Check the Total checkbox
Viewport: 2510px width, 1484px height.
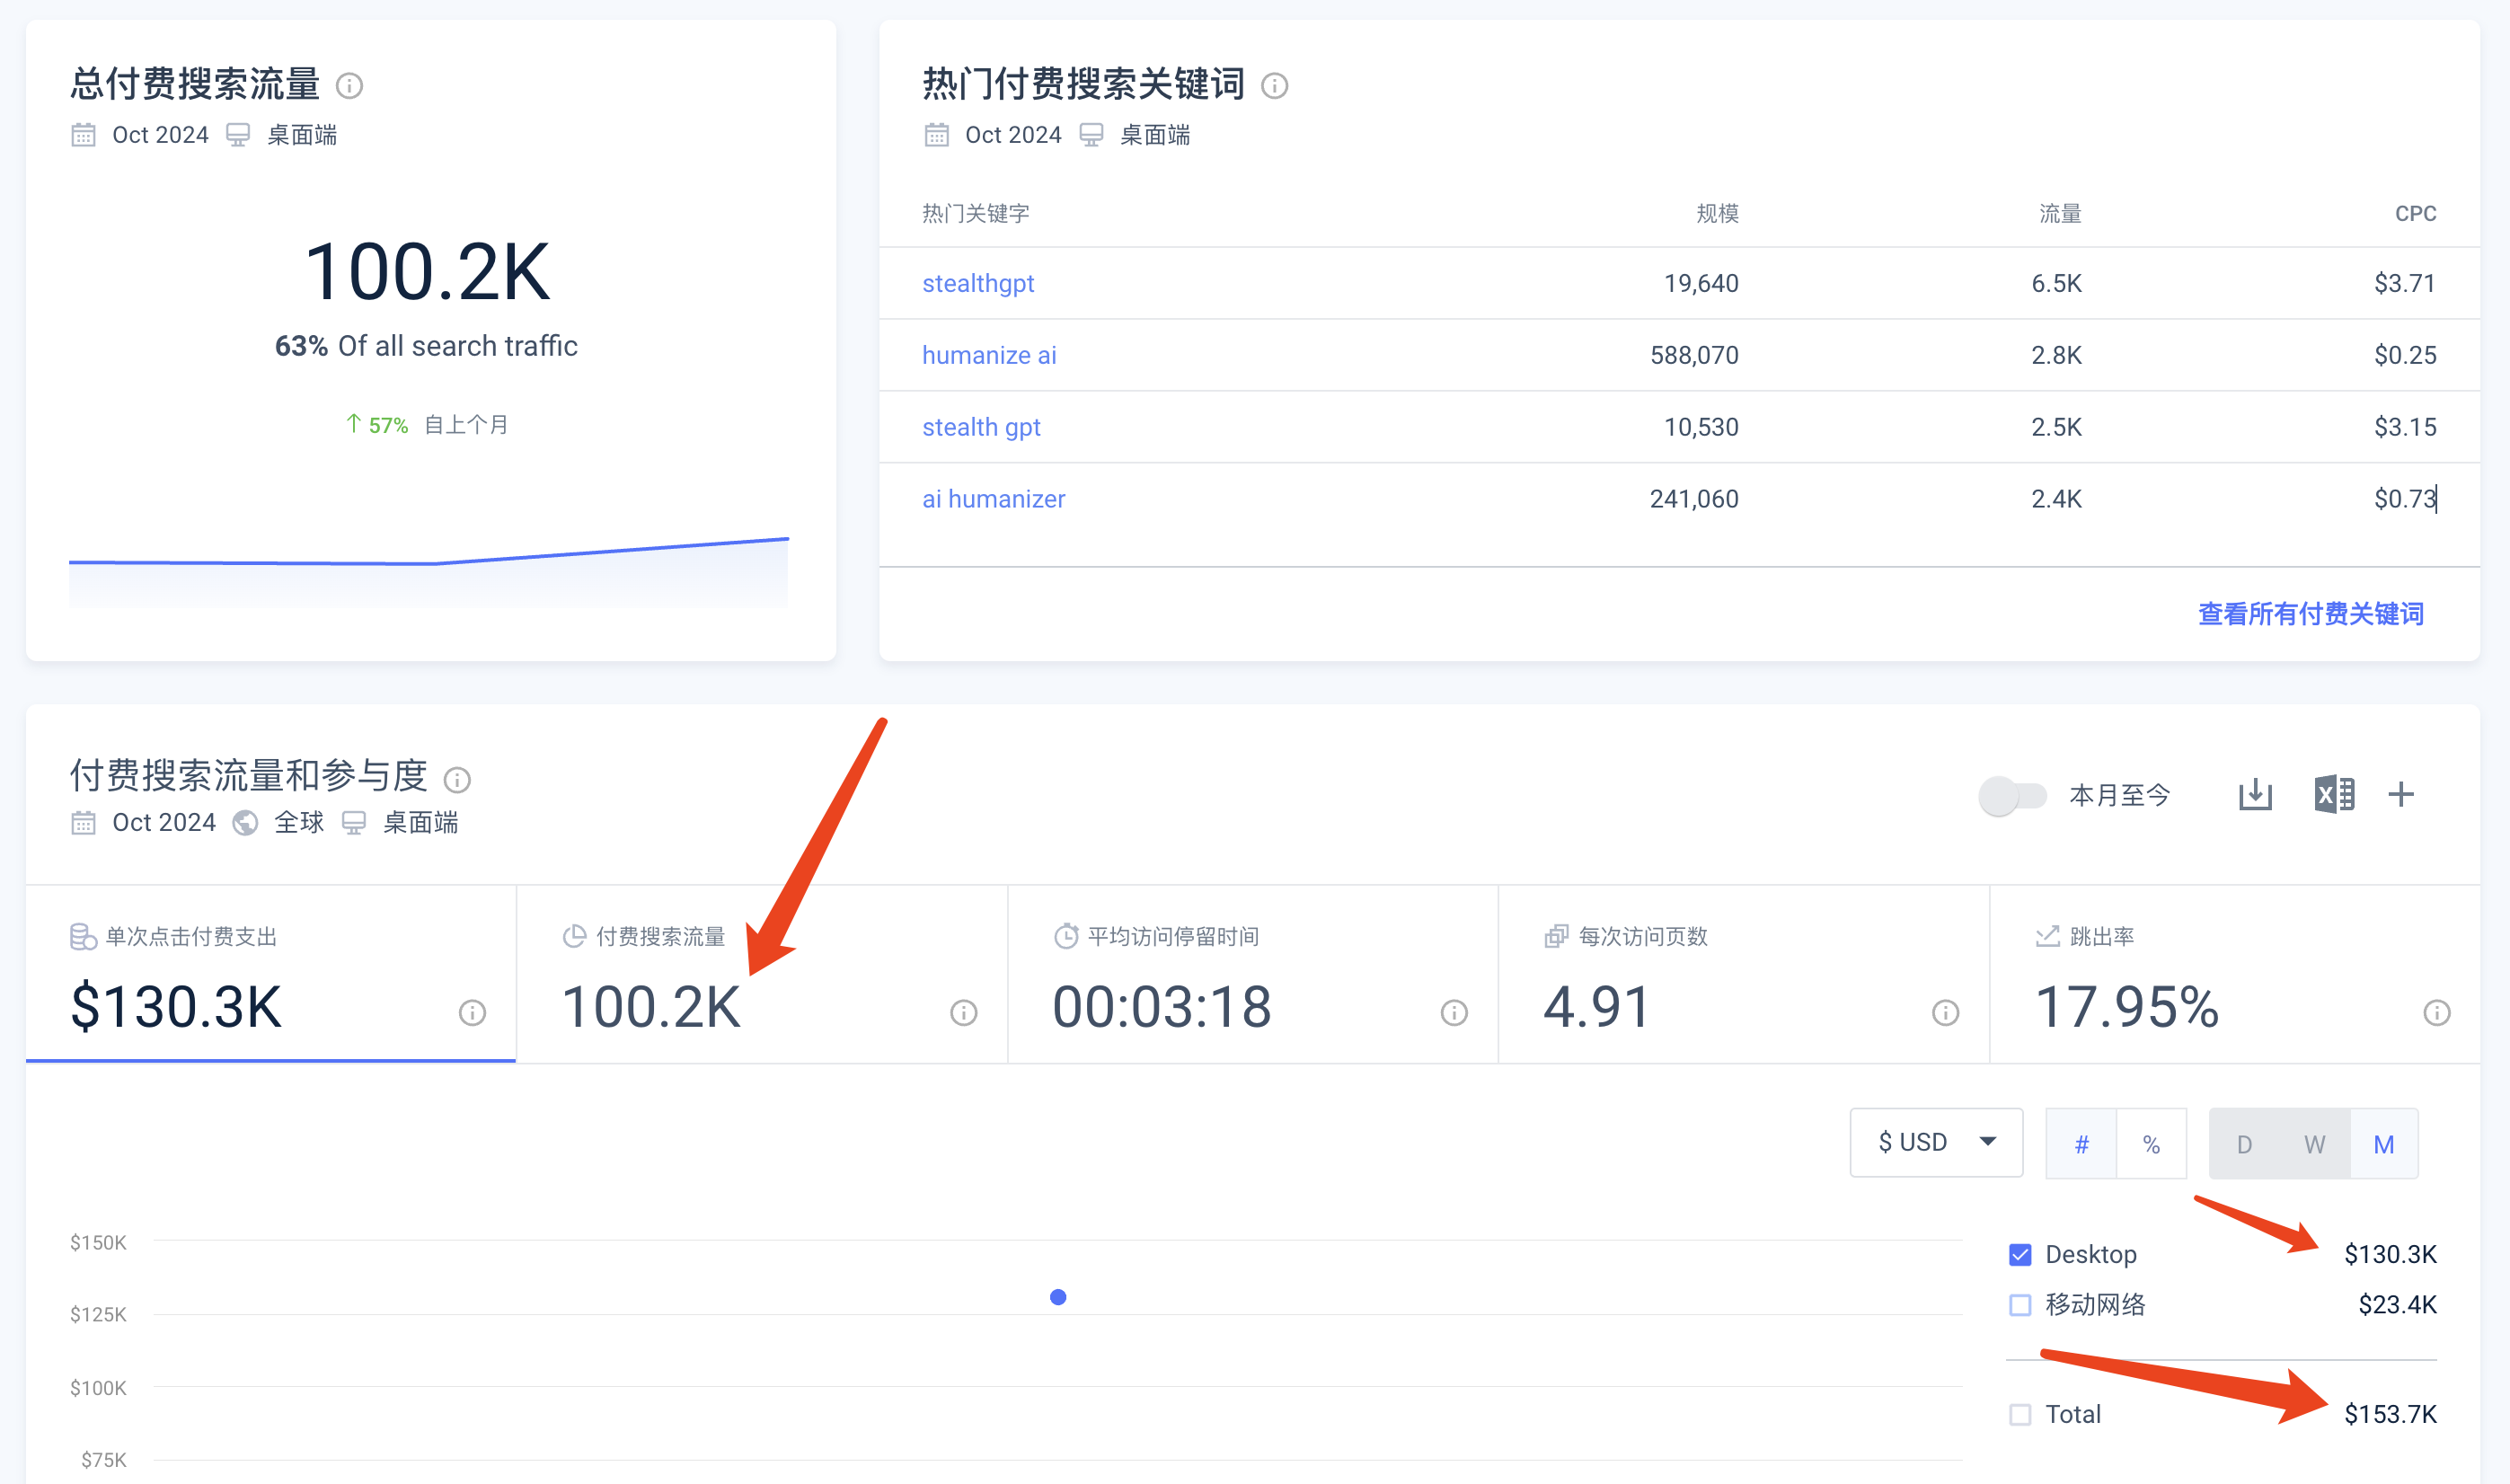(2020, 1415)
